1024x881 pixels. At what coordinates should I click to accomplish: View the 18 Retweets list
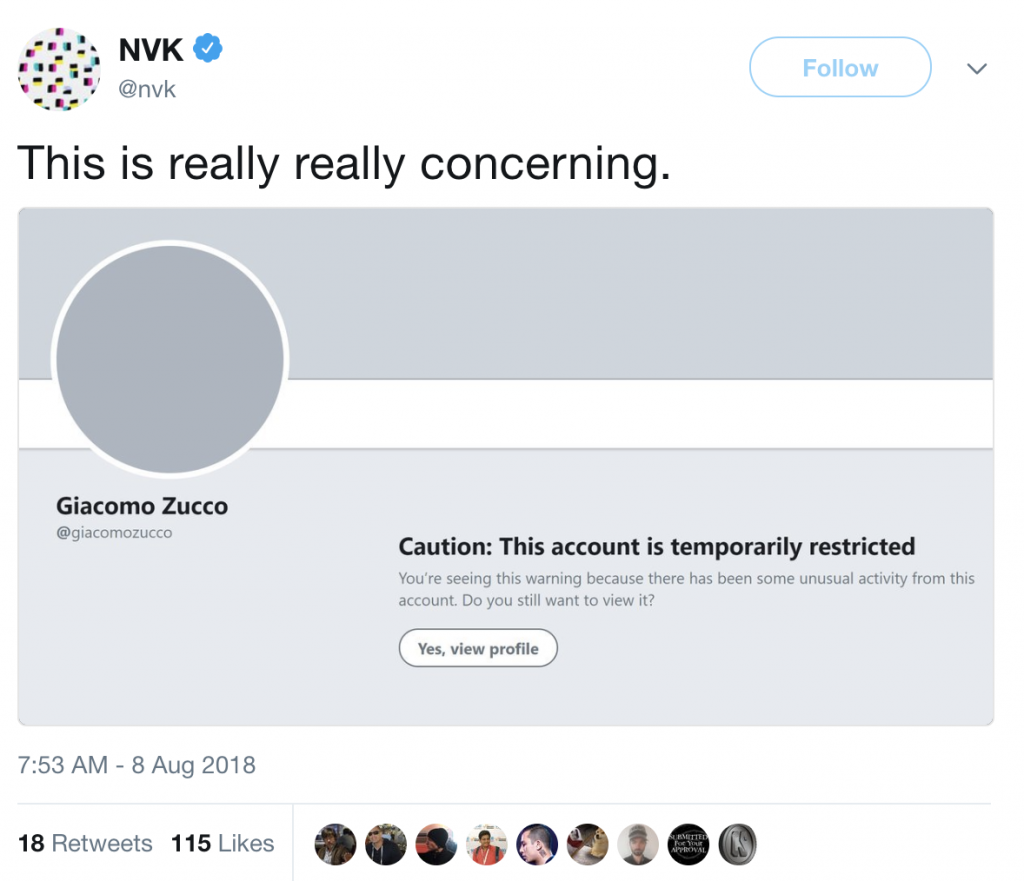point(85,843)
